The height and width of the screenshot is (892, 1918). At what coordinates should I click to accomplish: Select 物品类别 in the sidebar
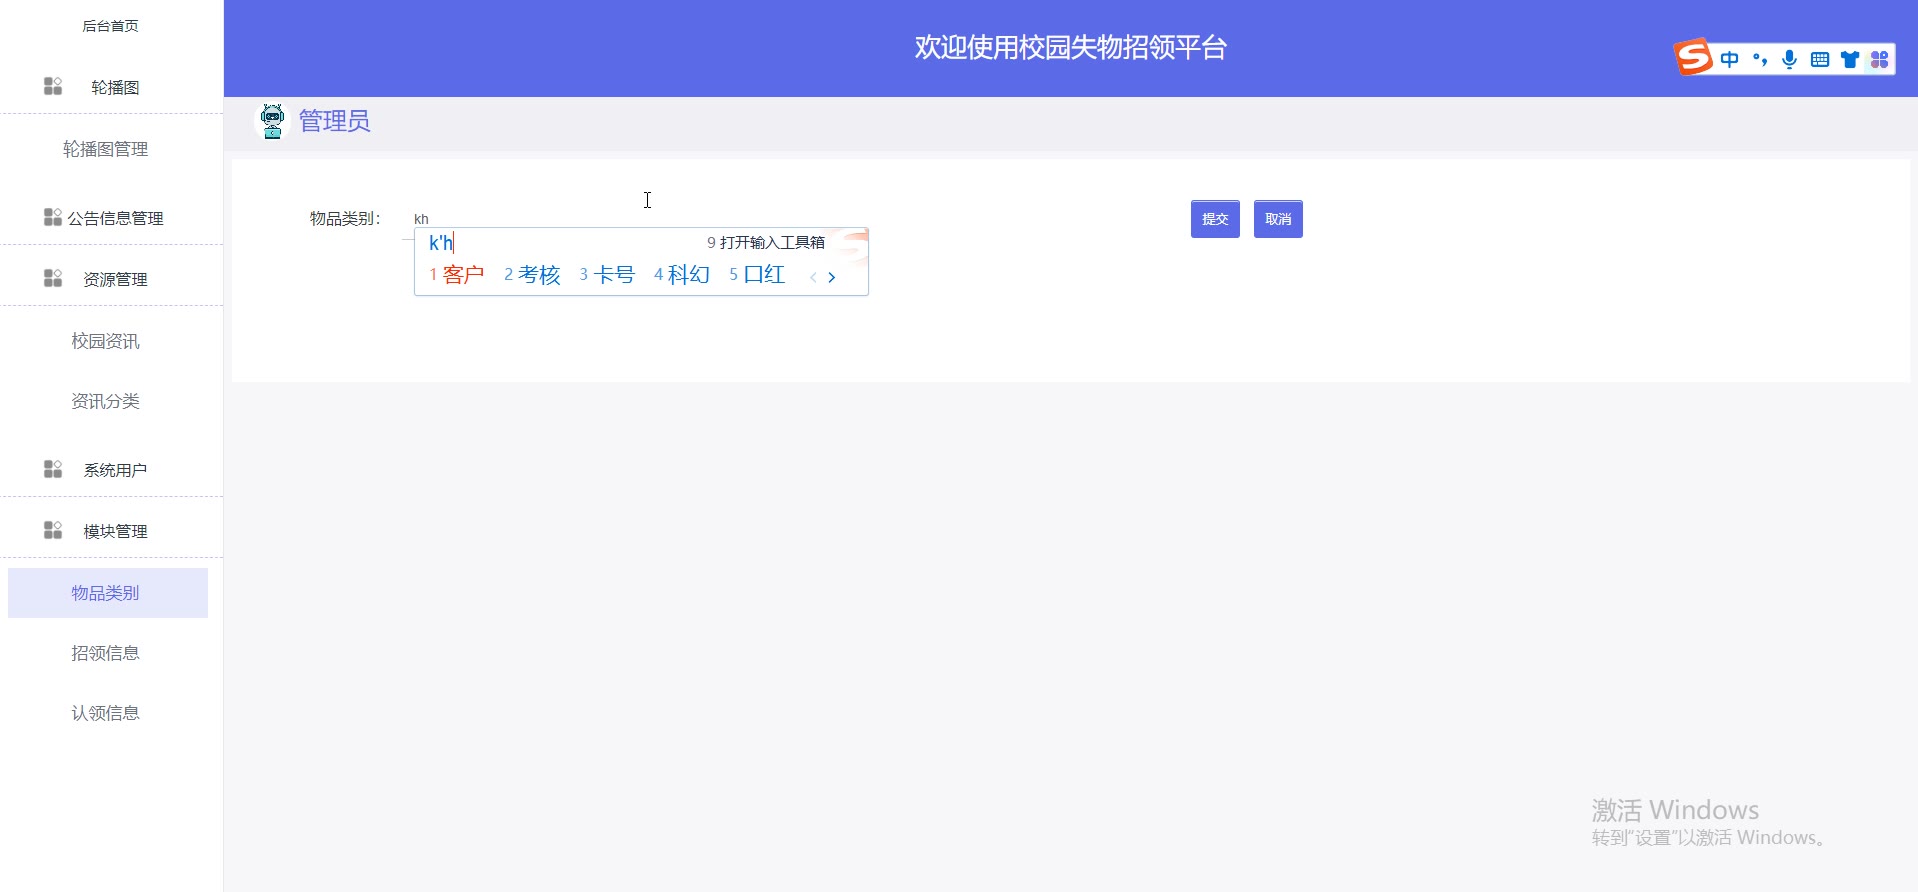[108, 593]
